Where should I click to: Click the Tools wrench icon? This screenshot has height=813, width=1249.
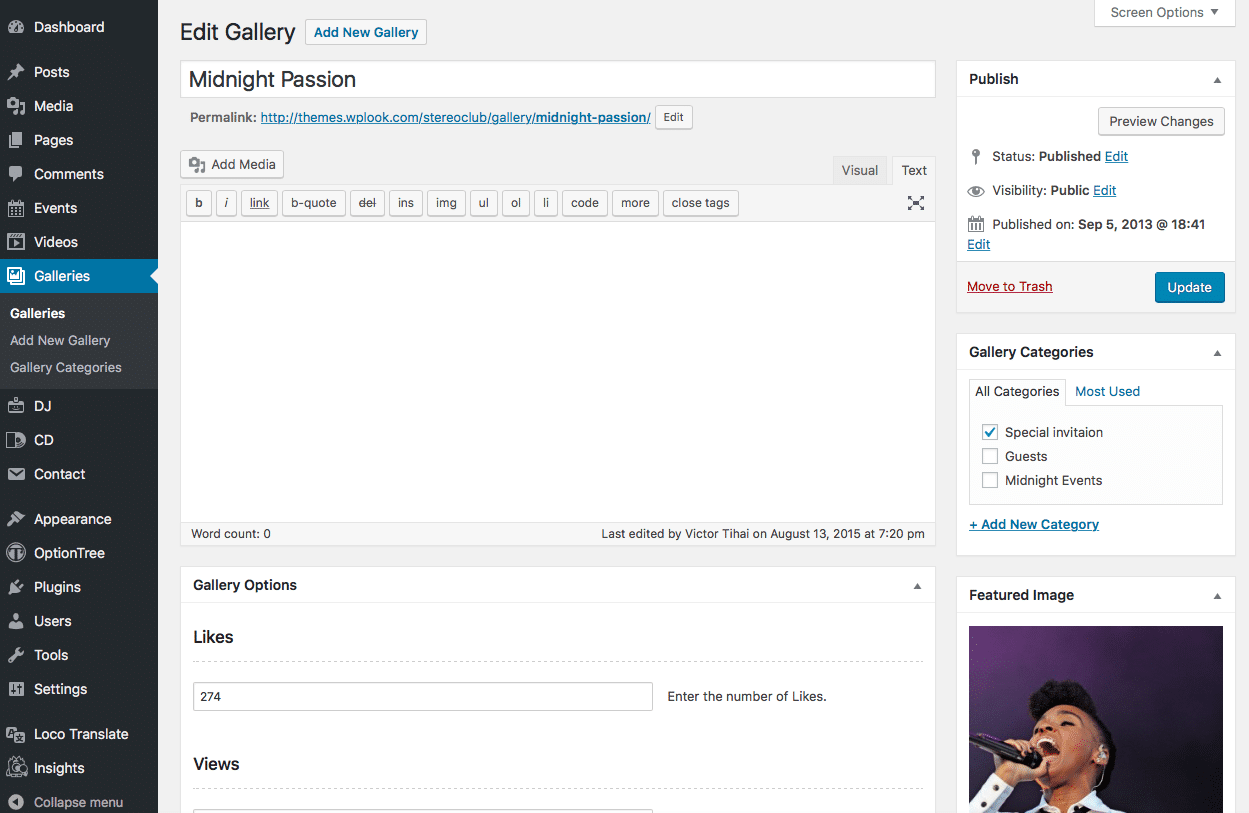click(x=16, y=655)
